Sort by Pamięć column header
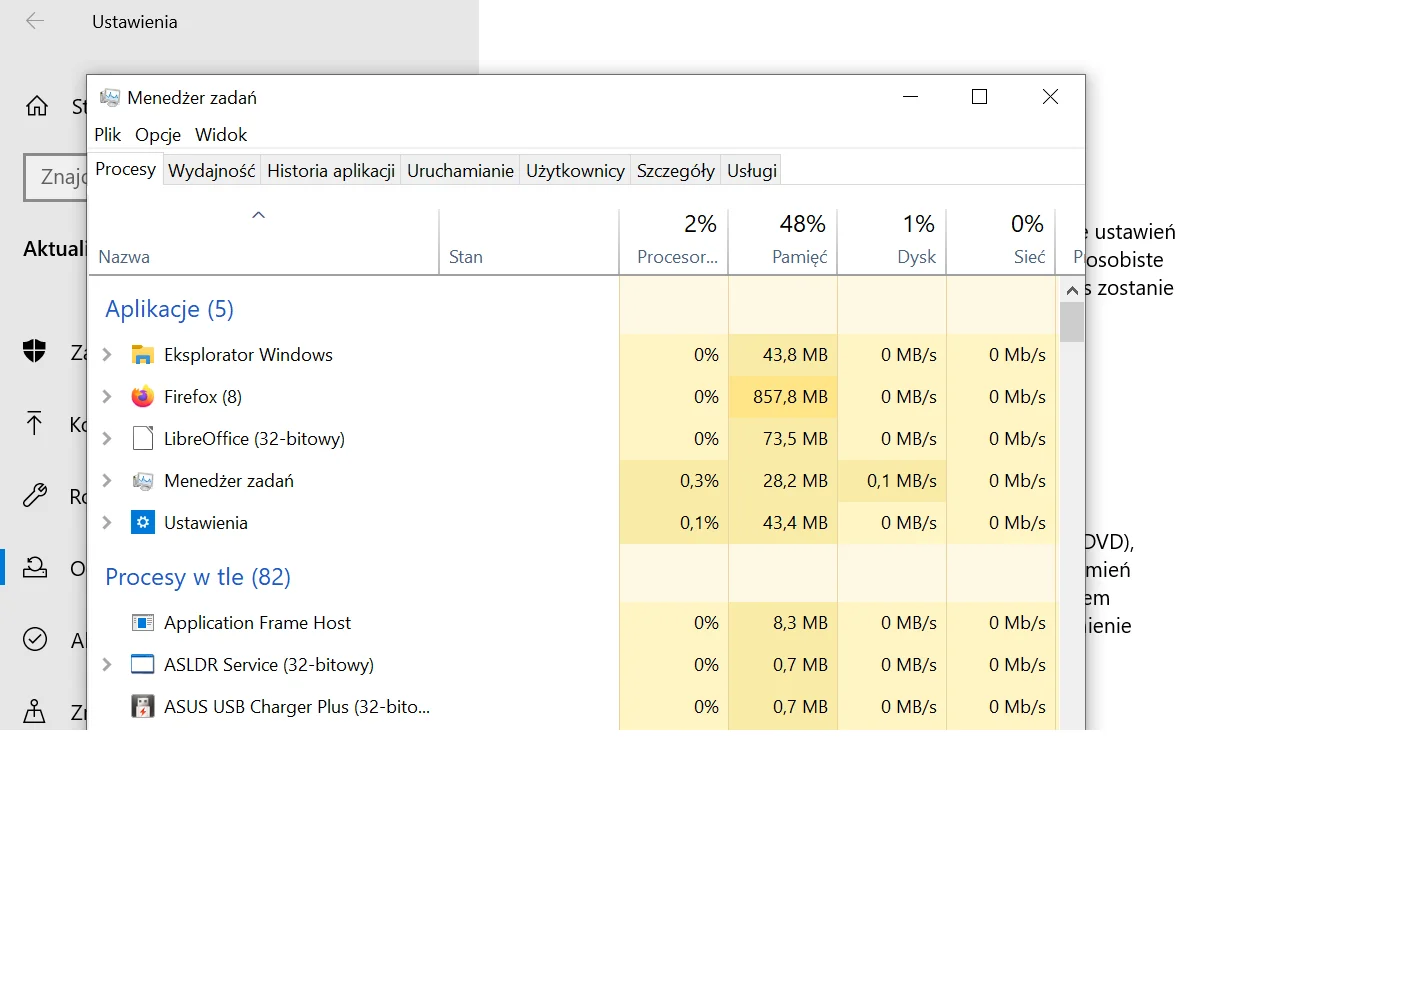This screenshot has height=994, width=1410. pos(783,241)
